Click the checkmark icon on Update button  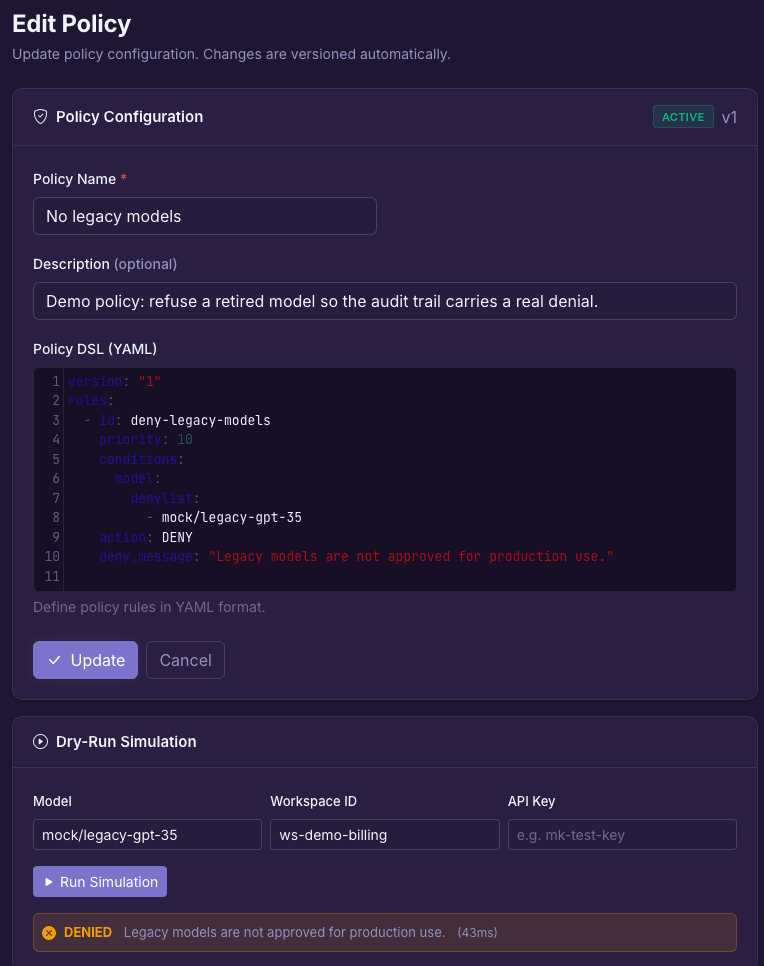point(54,660)
